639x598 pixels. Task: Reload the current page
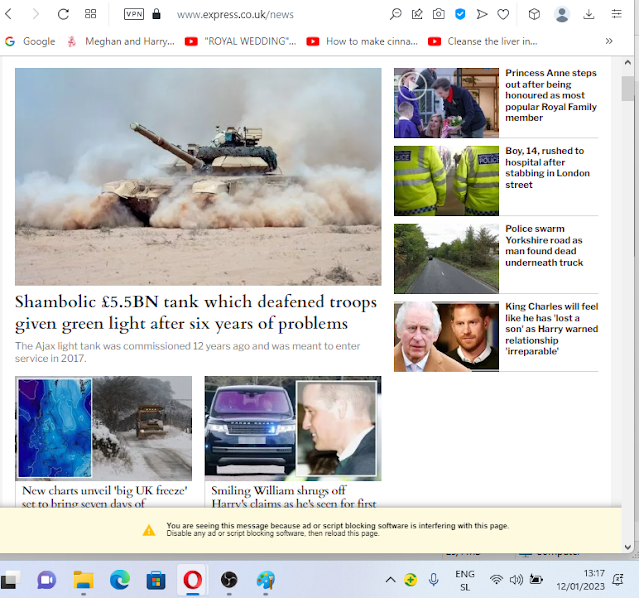(63, 14)
